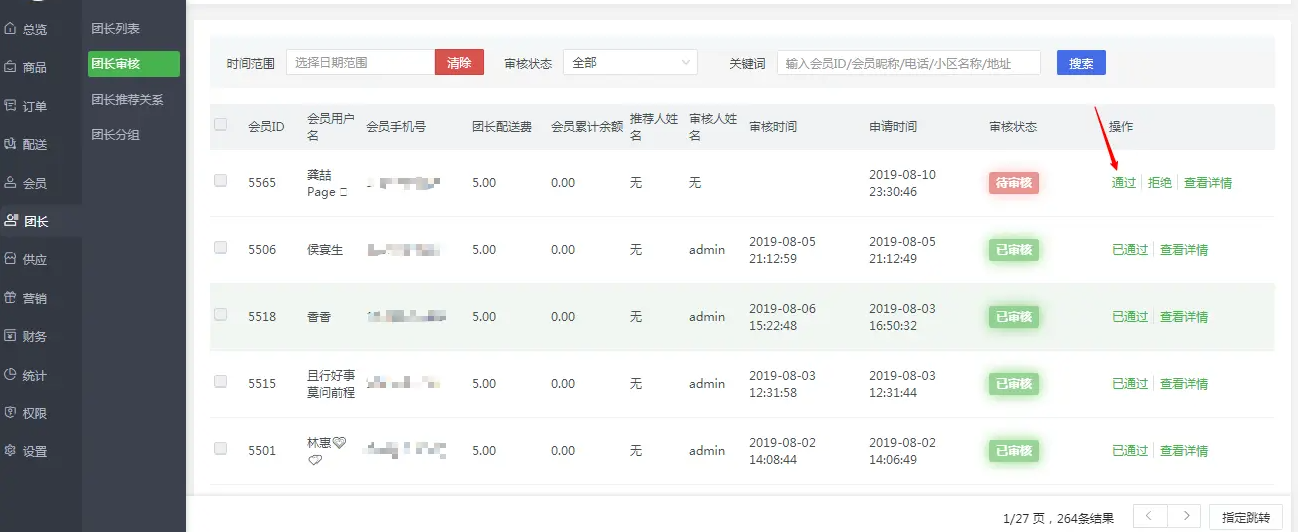The height and width of the screenshot is (532, 1298).
Task: Click the red 清除 clear button
Action: pyautogui.click(x=459, y=63)
